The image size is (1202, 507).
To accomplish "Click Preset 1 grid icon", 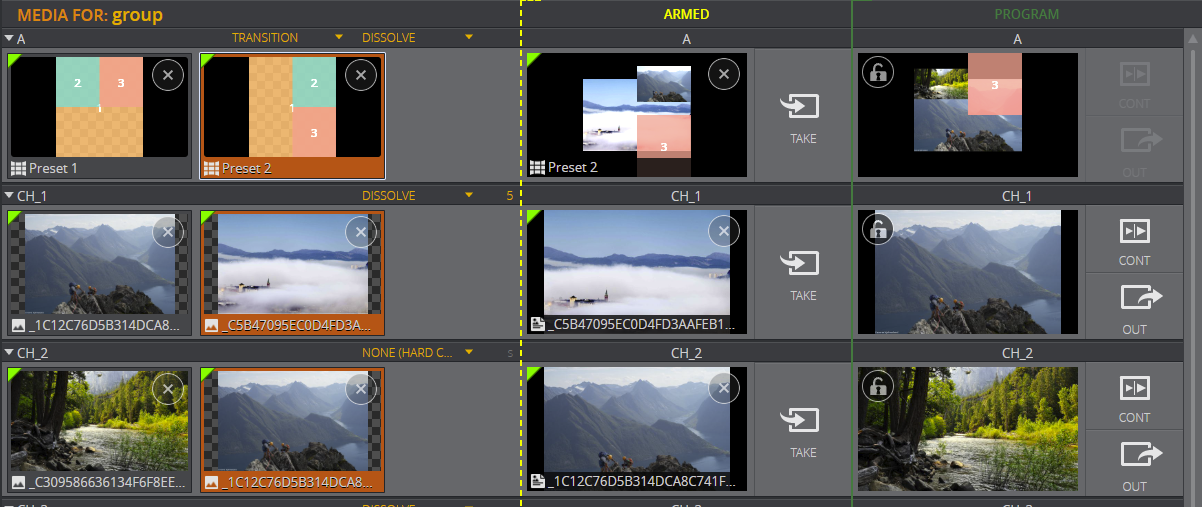I will click(x=18, y=168).
